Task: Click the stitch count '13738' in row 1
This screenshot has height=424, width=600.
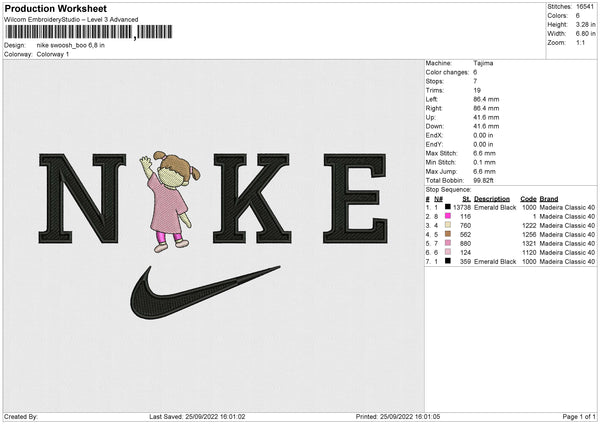Action: 462,207
